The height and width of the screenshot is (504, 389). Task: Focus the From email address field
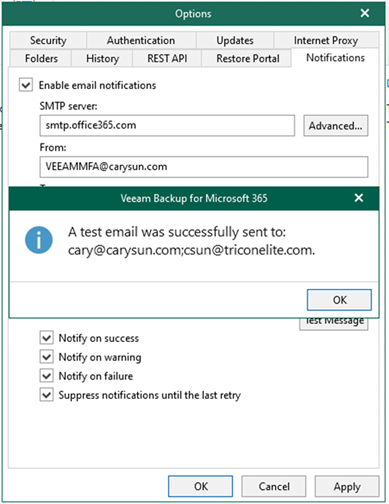[x=204, y=167]
